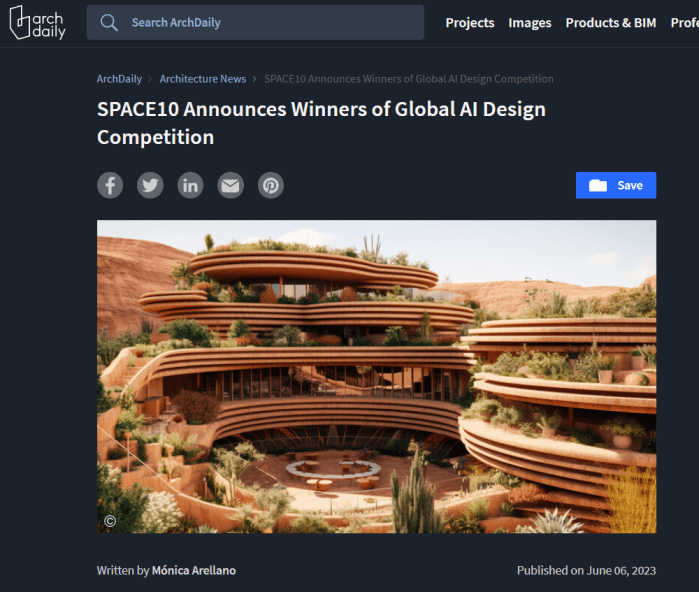Share article on Twitter
699x592 pixels.
(x=150, y=185)
